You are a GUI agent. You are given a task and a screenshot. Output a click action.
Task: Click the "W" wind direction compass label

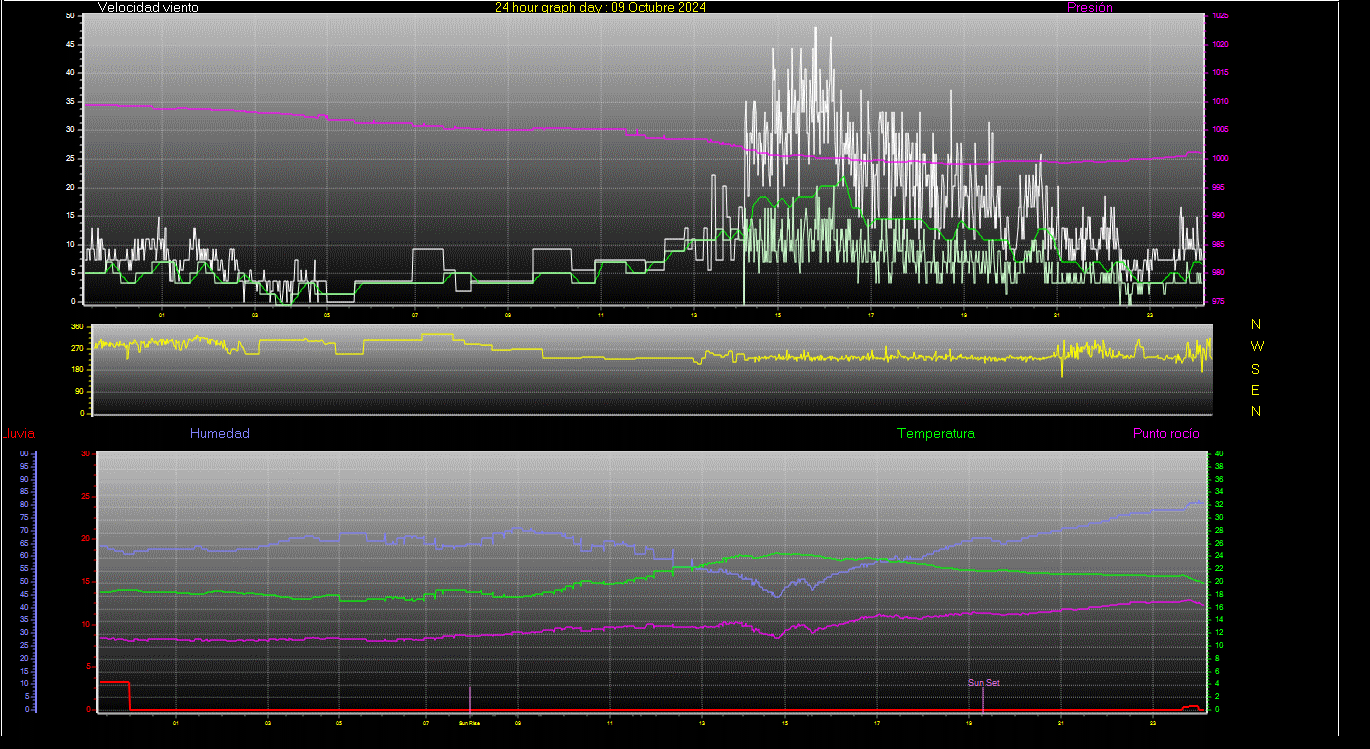(1257, 346)
